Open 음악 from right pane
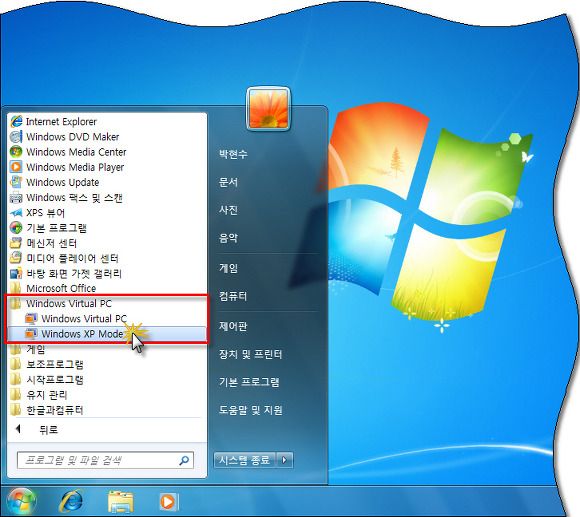 point(228,238)
